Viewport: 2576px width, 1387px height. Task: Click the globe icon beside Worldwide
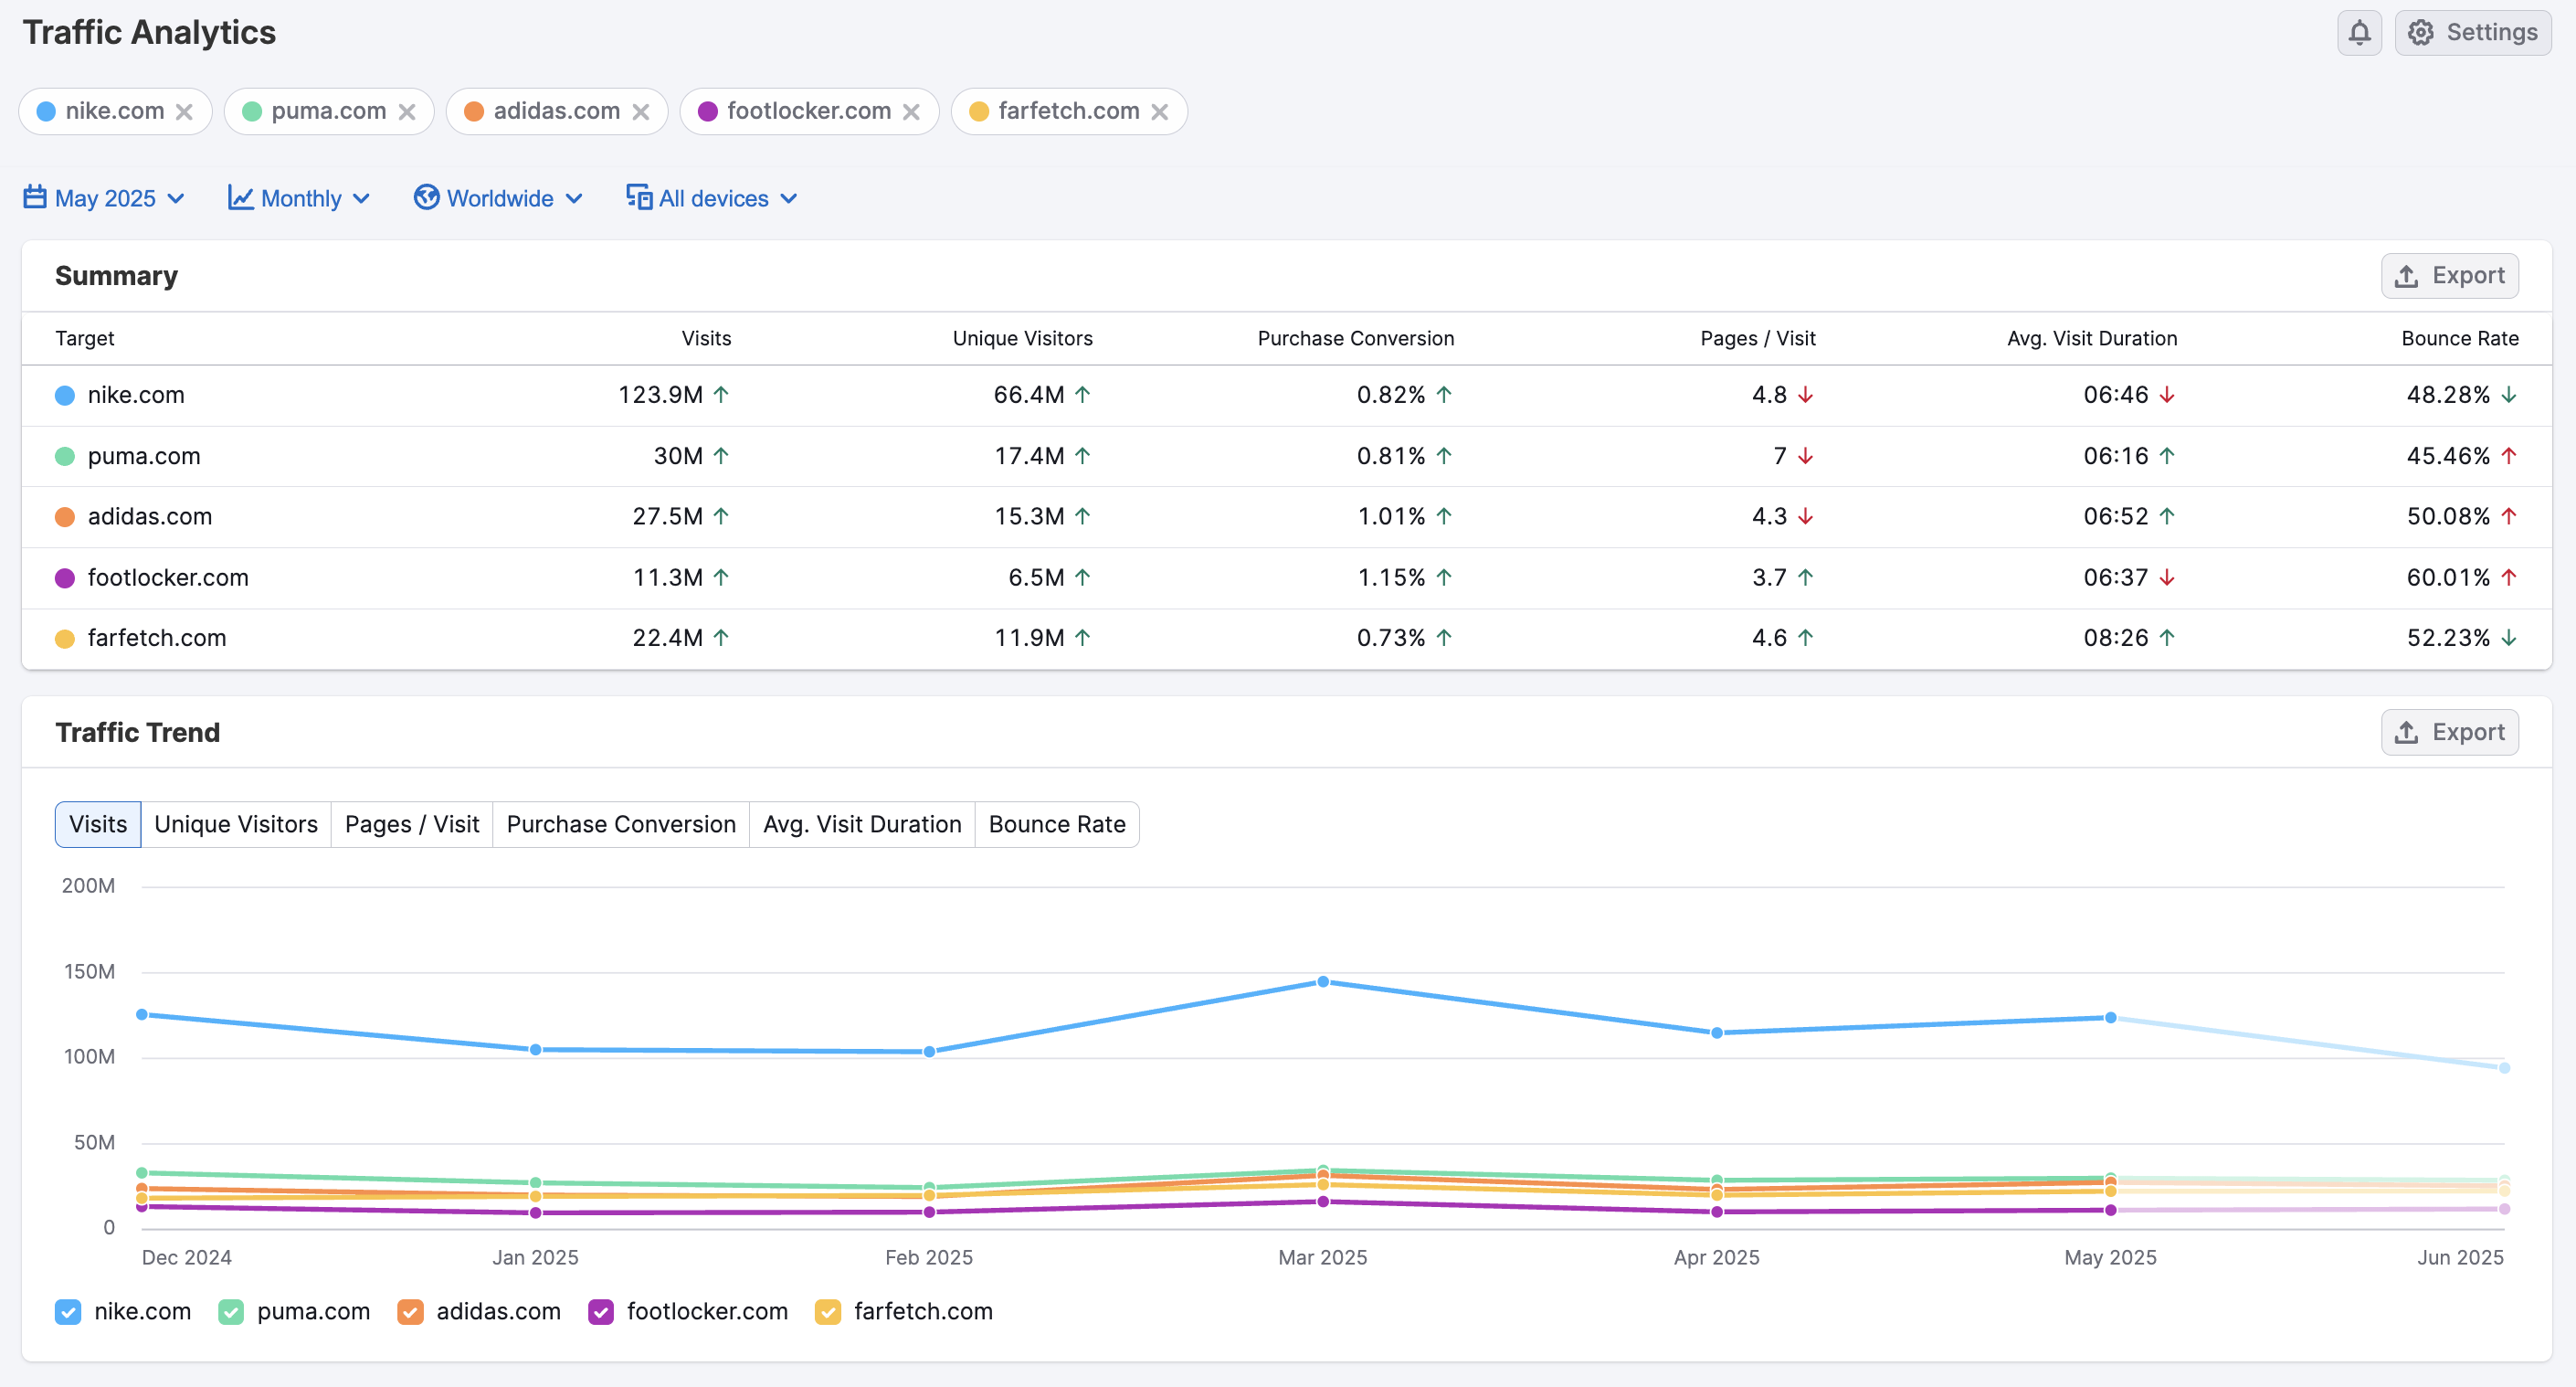[426, 198]
